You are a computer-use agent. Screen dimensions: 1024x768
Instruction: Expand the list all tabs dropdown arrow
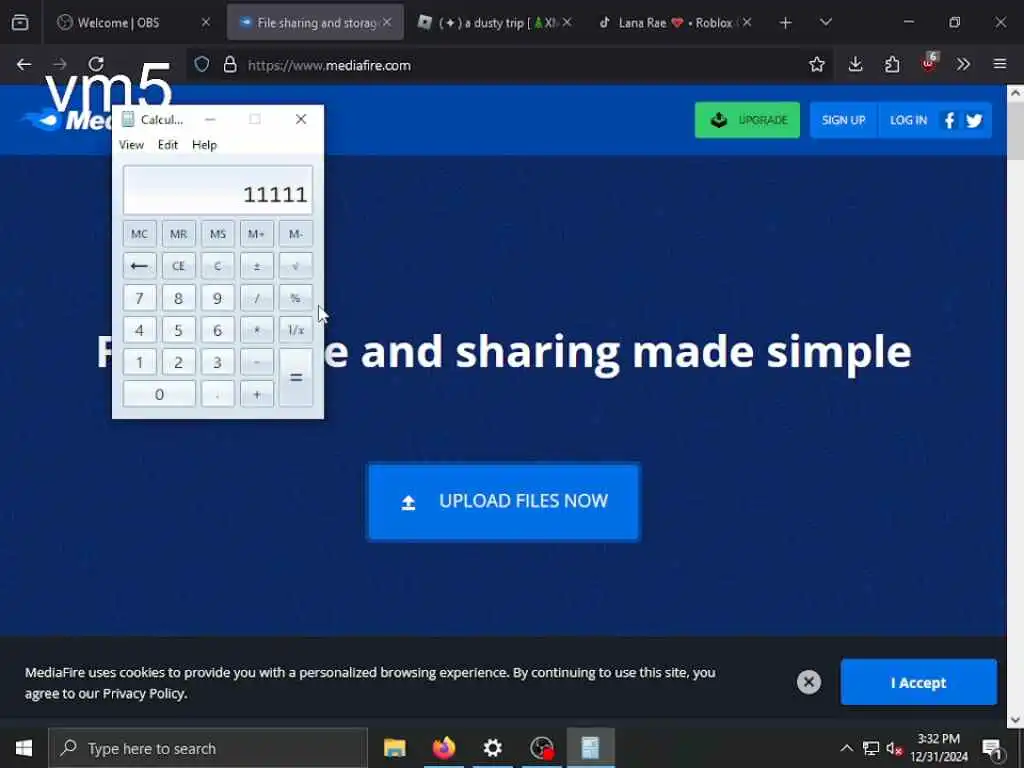pos(825,23)
